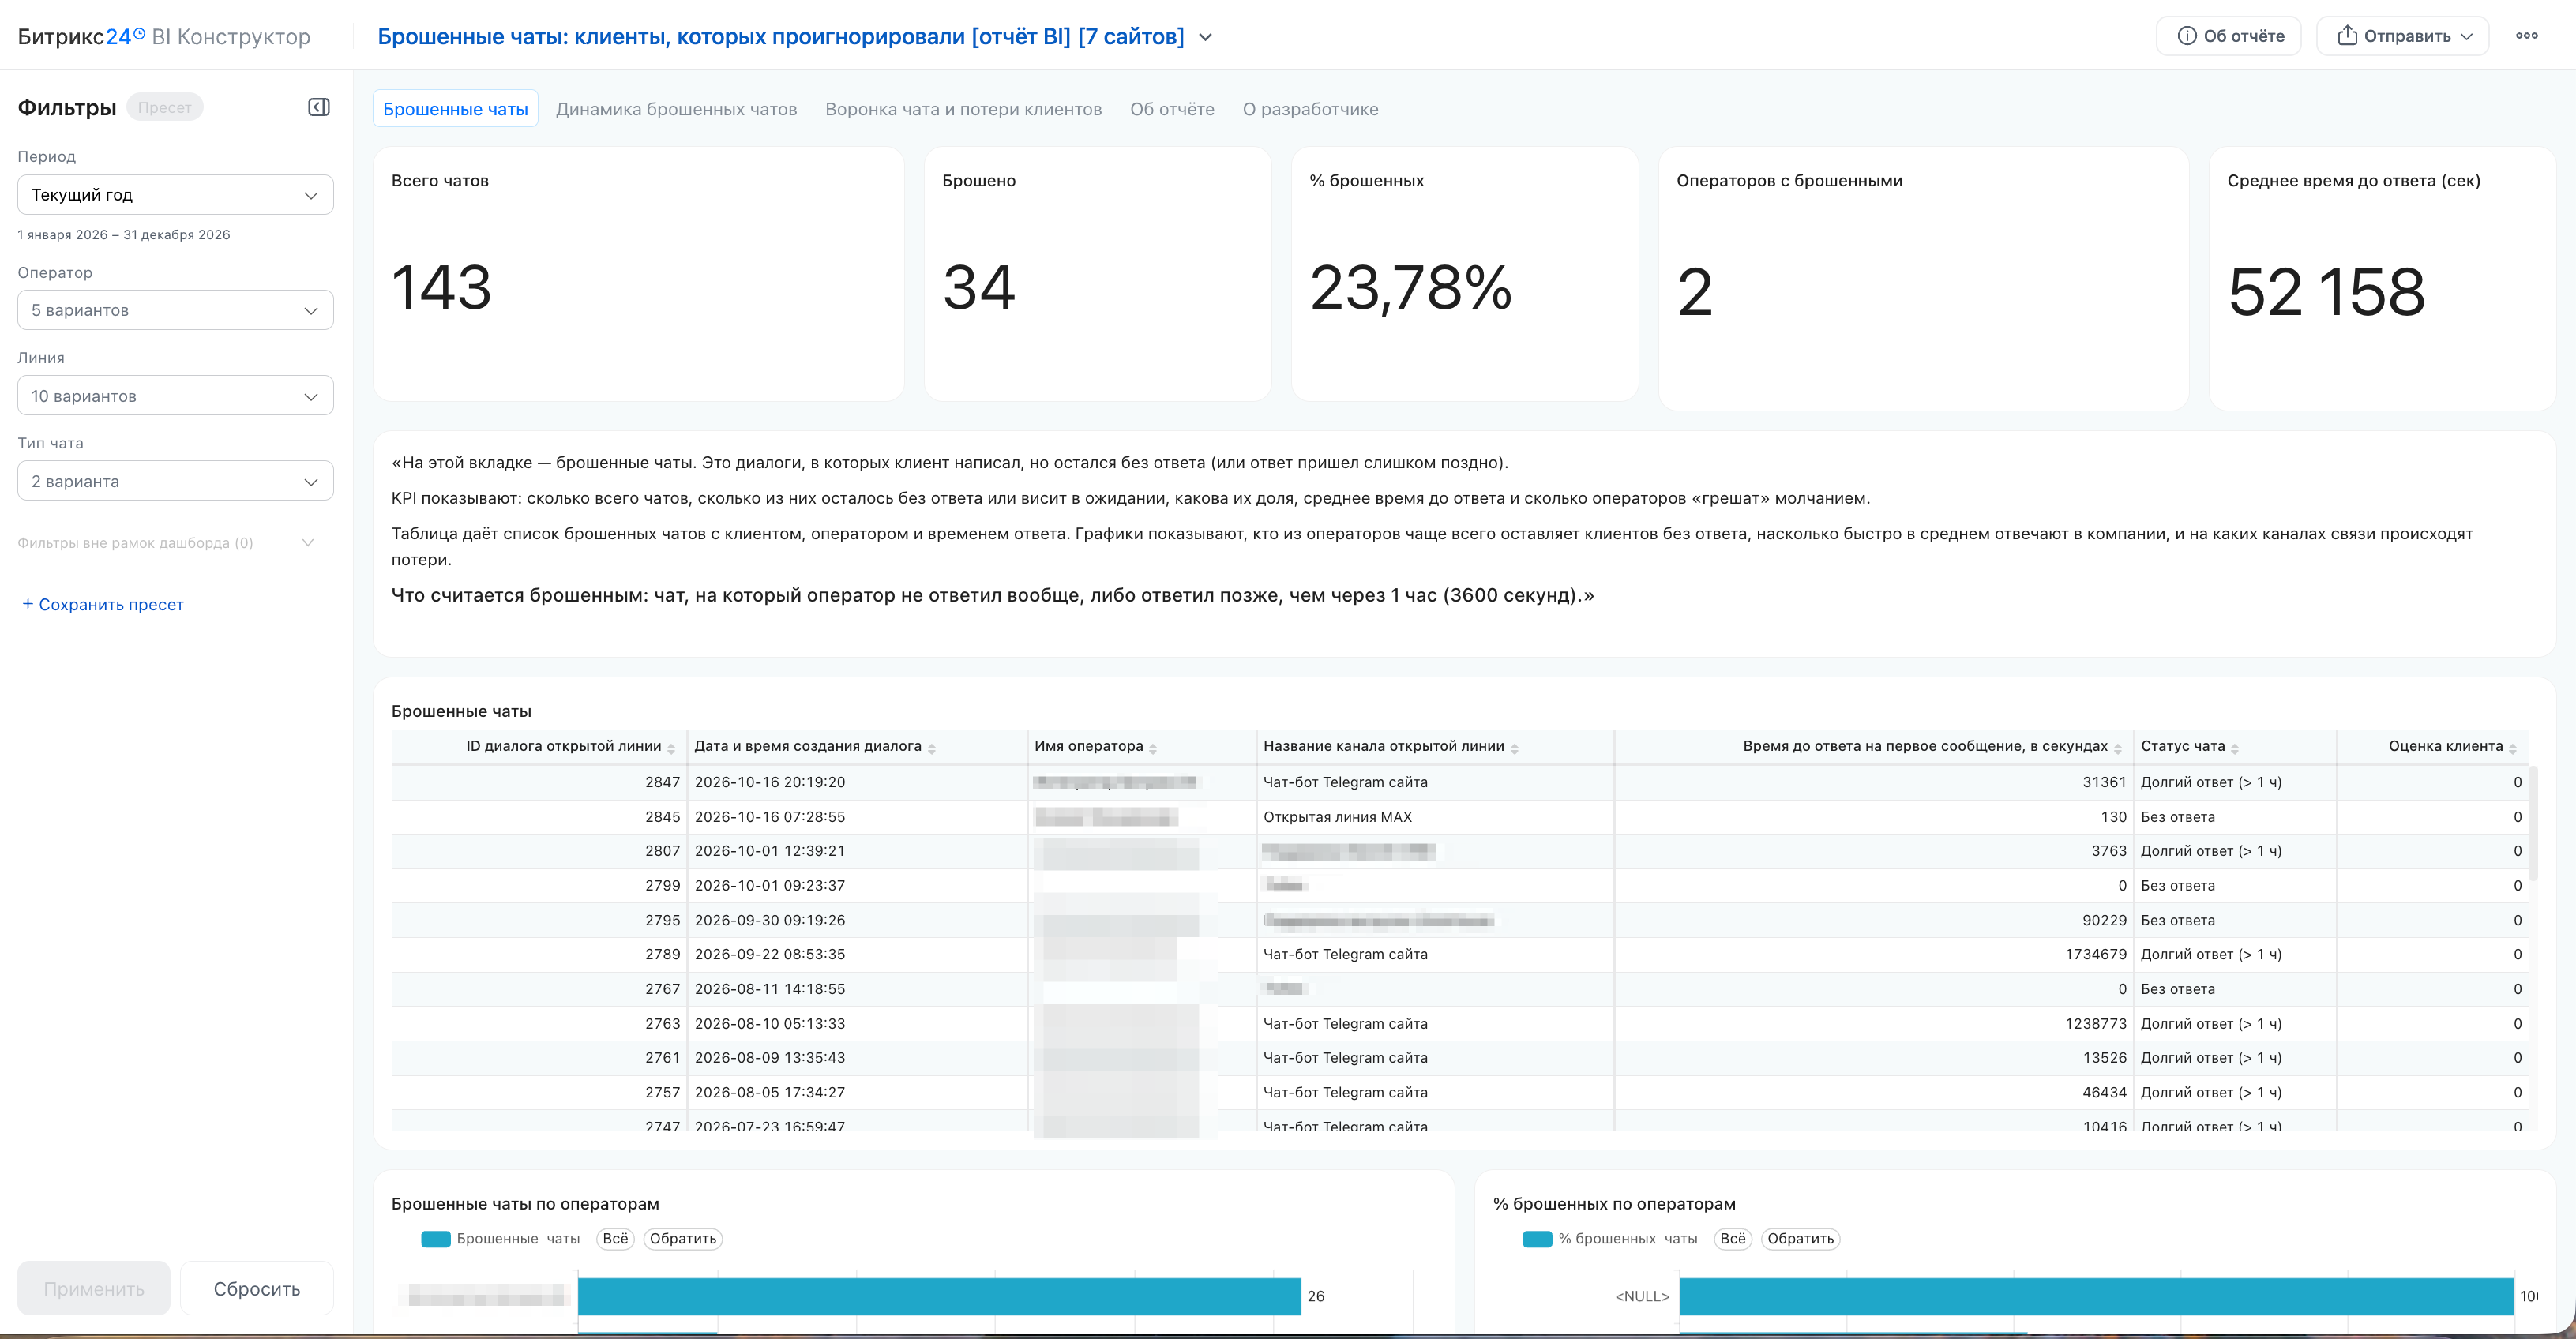Click the Сбросить button
Screen dimensions: 2576x1339
tap(257, 1288)
